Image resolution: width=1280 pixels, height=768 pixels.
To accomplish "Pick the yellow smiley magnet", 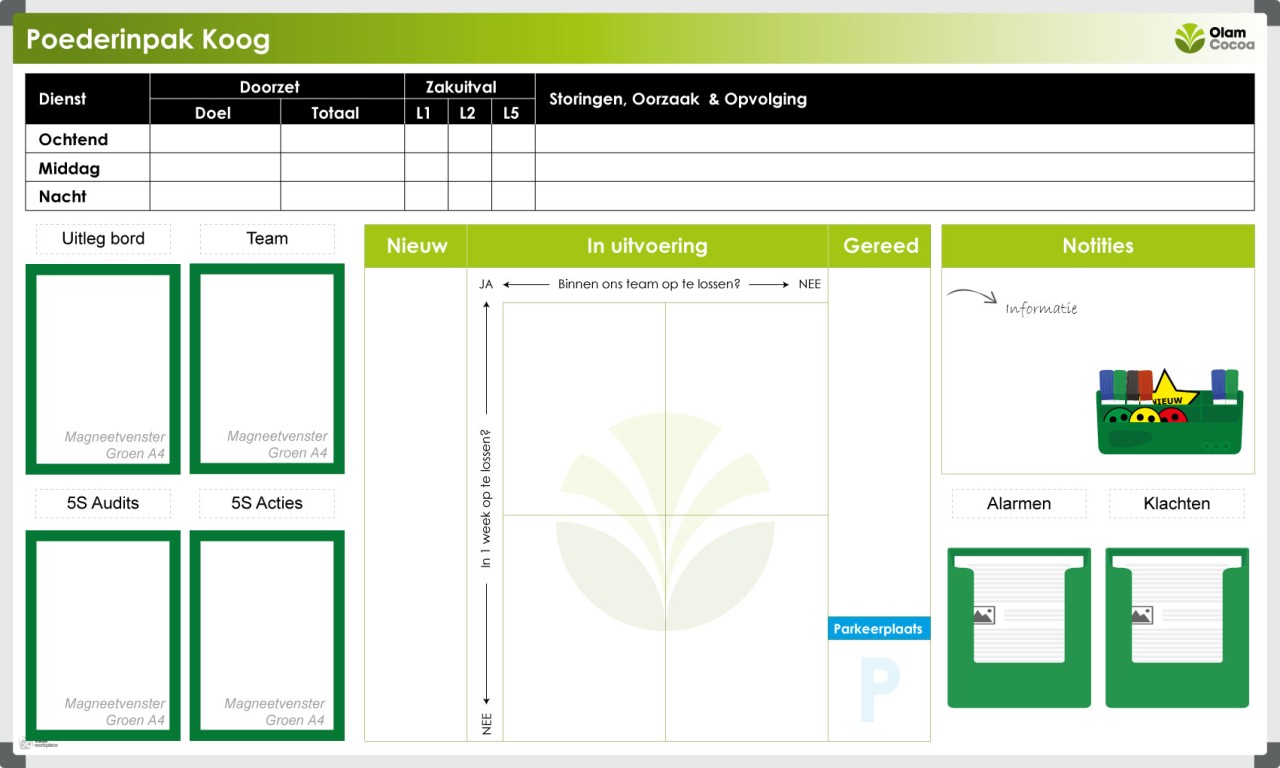I will 1145,416.
